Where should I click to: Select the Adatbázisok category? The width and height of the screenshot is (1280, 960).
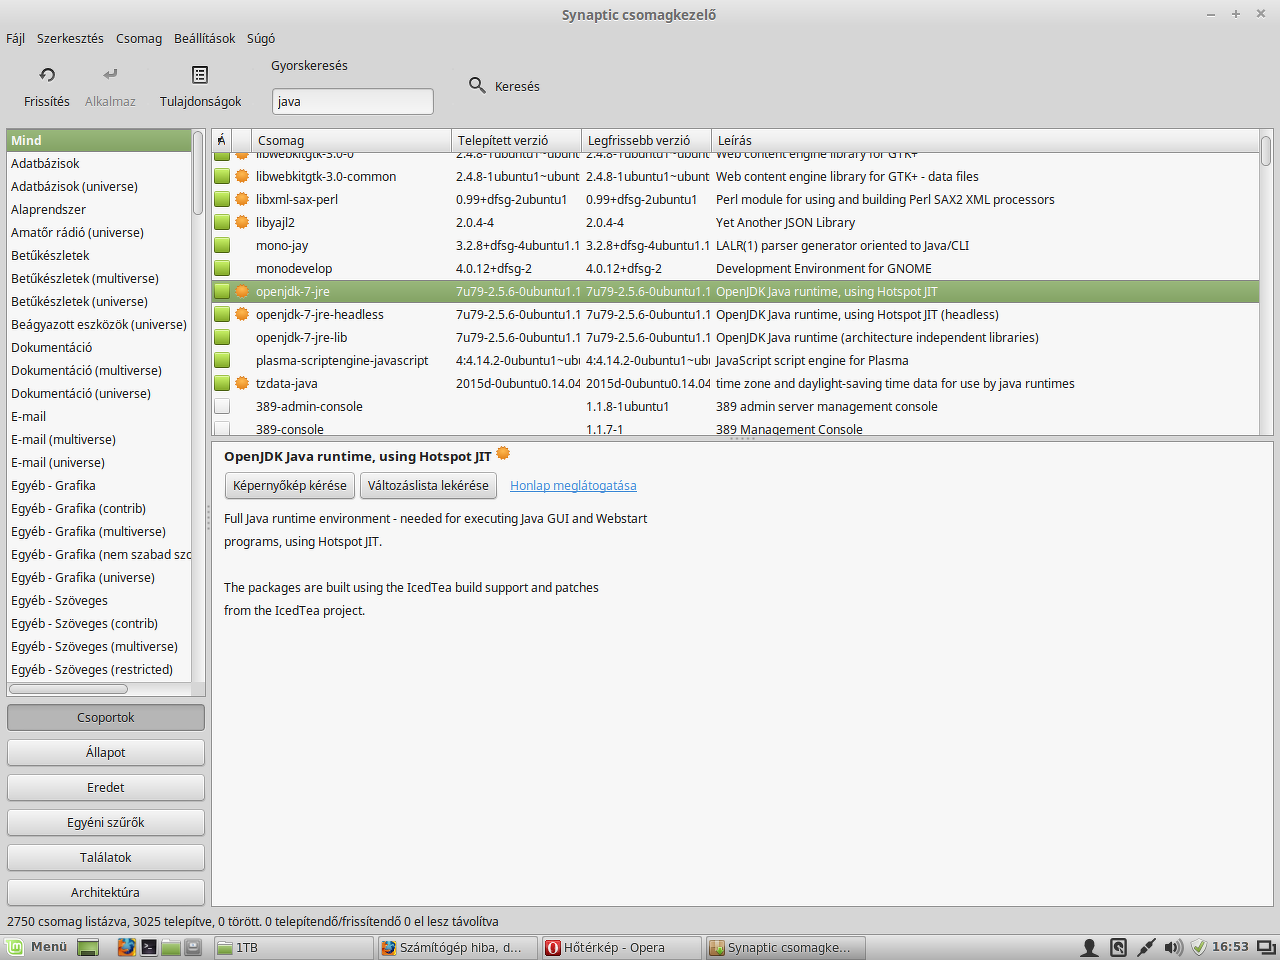[x=99, y=163]
